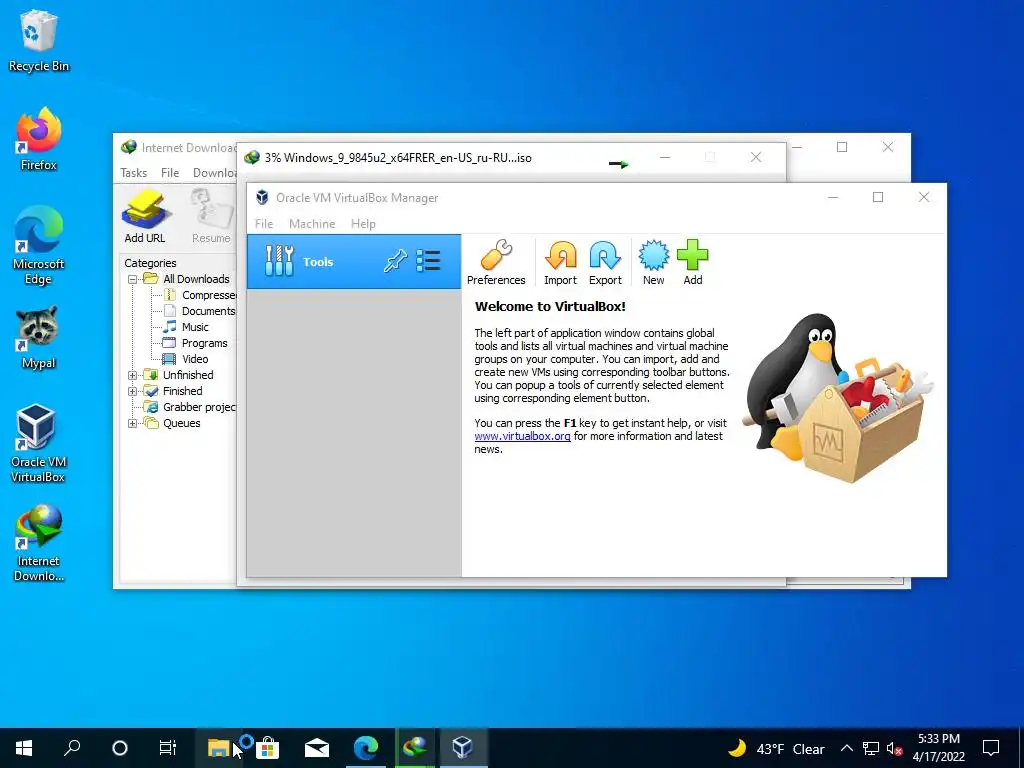The image size is (1024, 768).
Task: Open taskbar Search magnifier
Action: tap(72, 748)
